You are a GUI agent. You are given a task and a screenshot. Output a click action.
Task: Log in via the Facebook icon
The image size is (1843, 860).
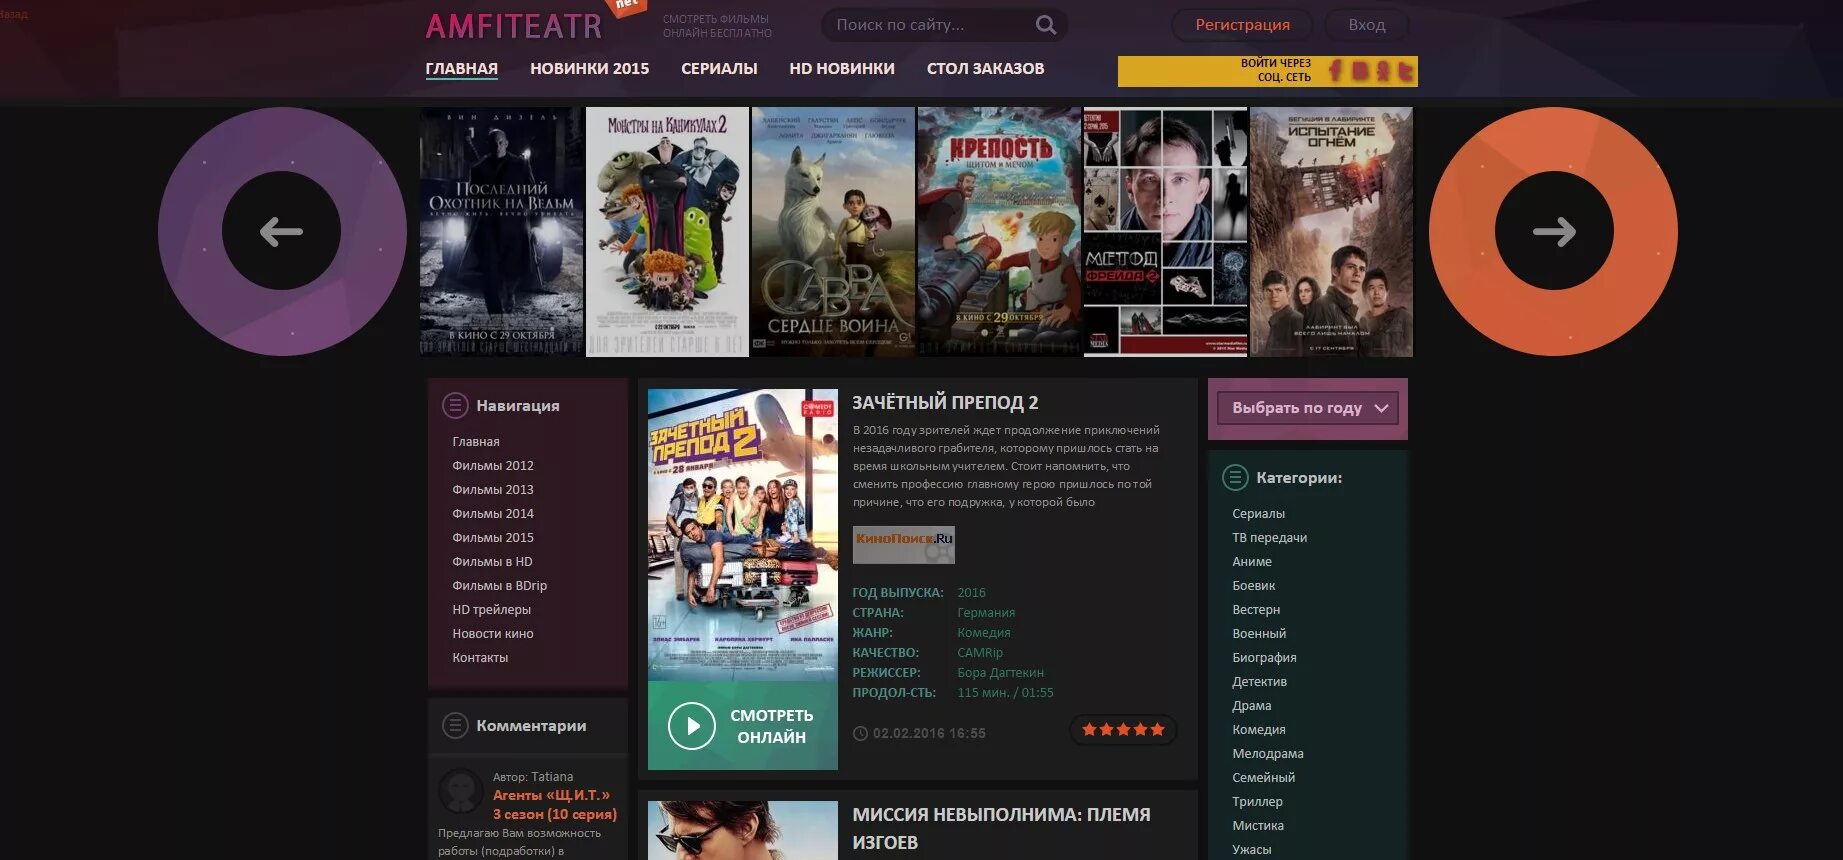click(1336, 71)
